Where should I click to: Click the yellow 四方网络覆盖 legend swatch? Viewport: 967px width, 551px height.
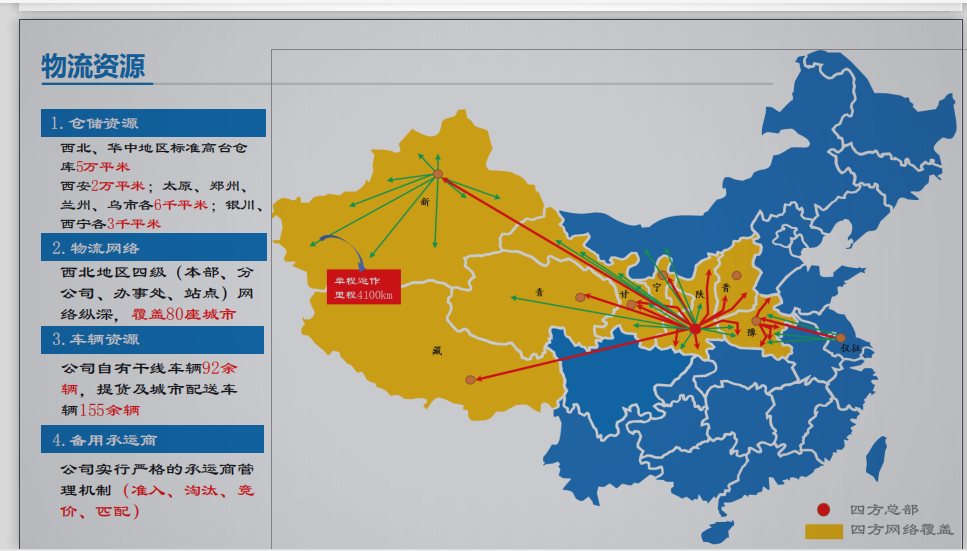click(x=823, y=530)
